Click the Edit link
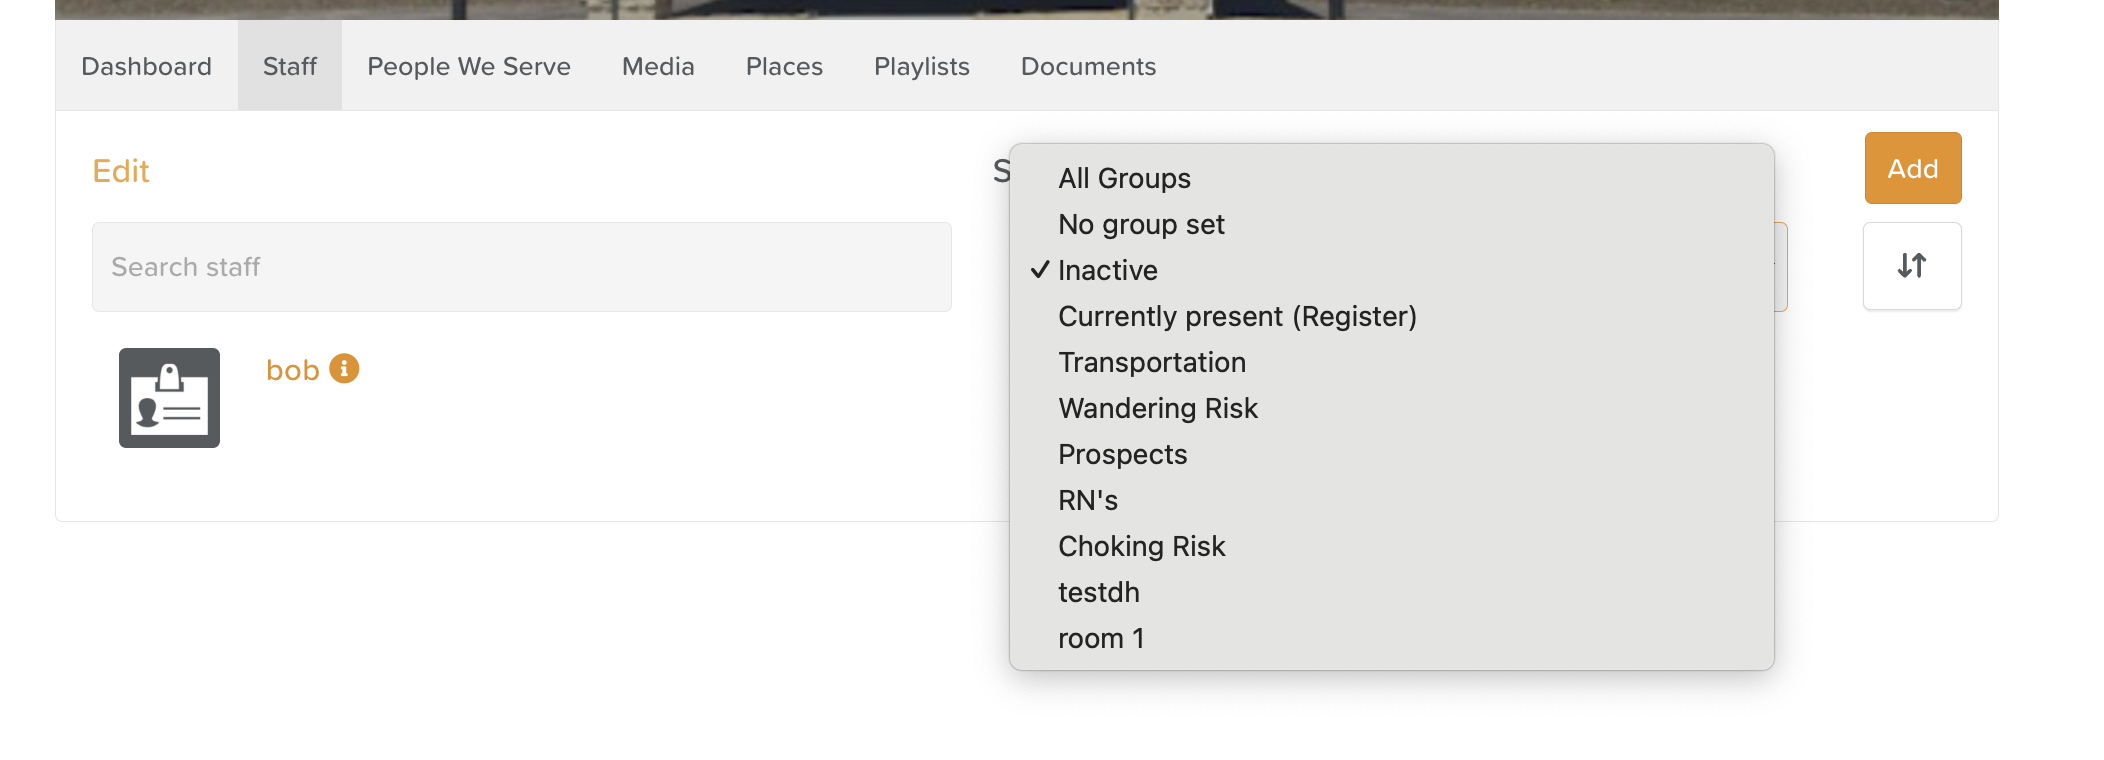Screen dimensions: 2104x760 pos(121,171)
